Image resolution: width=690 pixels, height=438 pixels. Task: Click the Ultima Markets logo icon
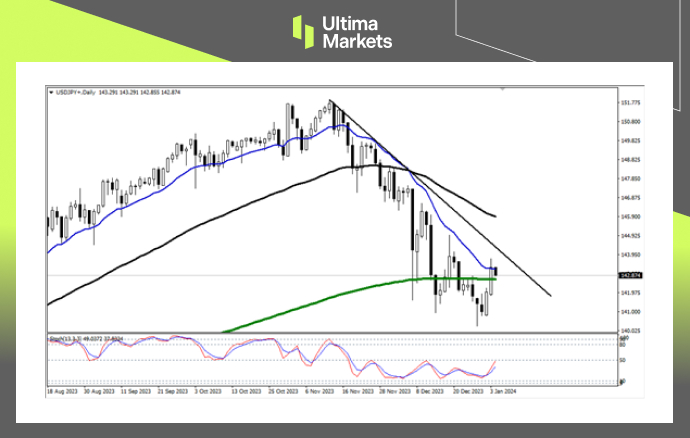pyautogui.click(x=304, y=31)
